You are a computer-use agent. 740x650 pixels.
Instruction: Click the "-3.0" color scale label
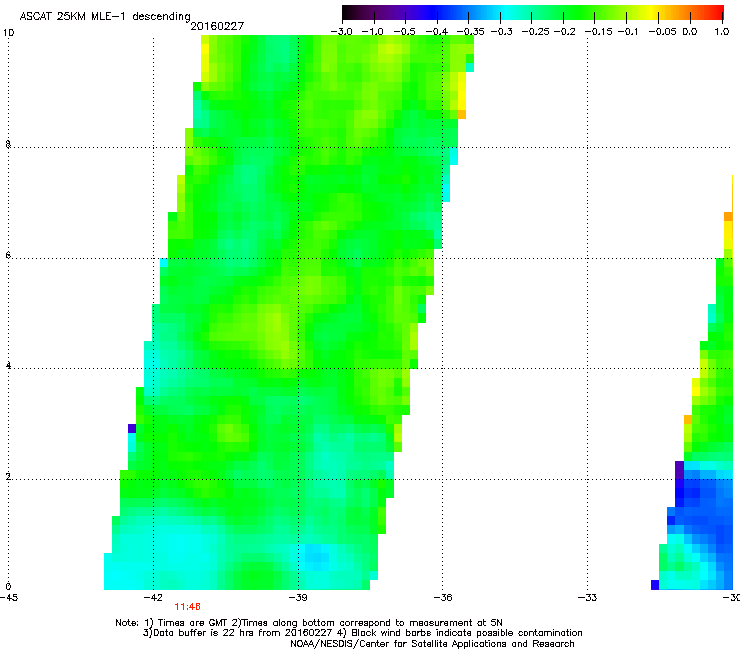pyautogui.click(x=342, y=32)
